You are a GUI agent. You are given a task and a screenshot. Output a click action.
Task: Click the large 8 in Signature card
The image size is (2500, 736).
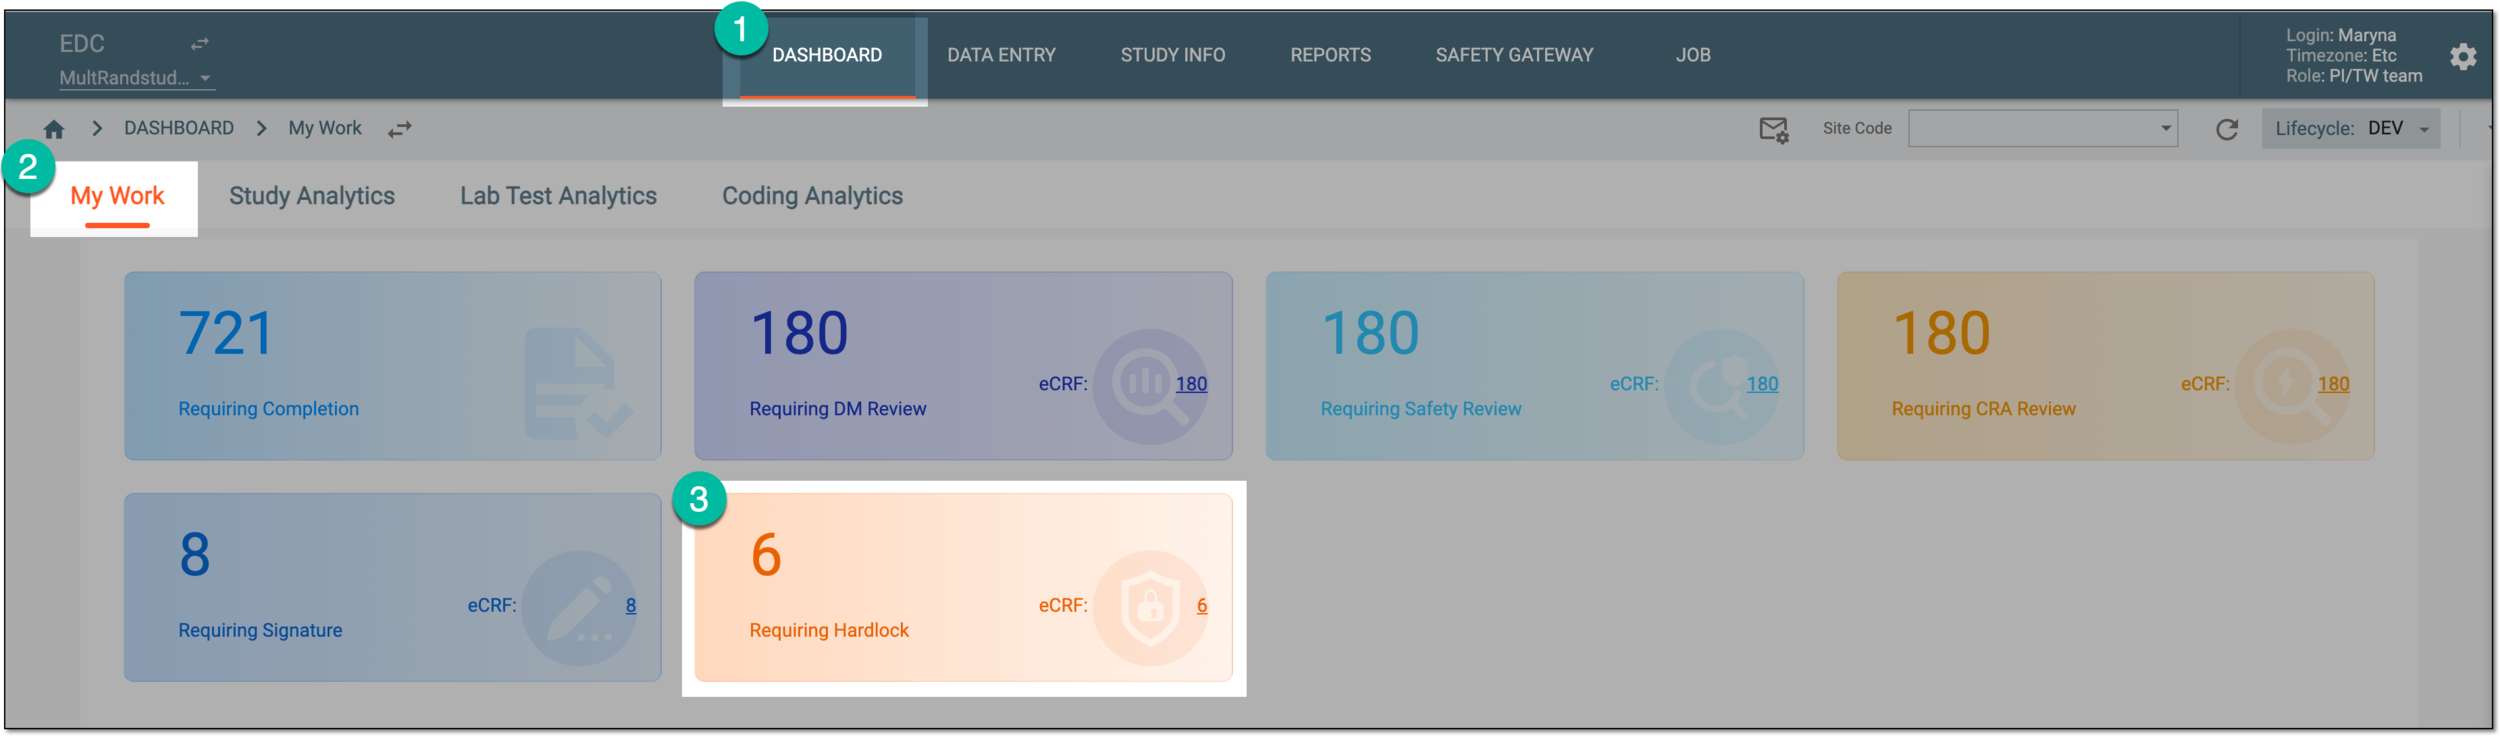(x=195, y=555)
